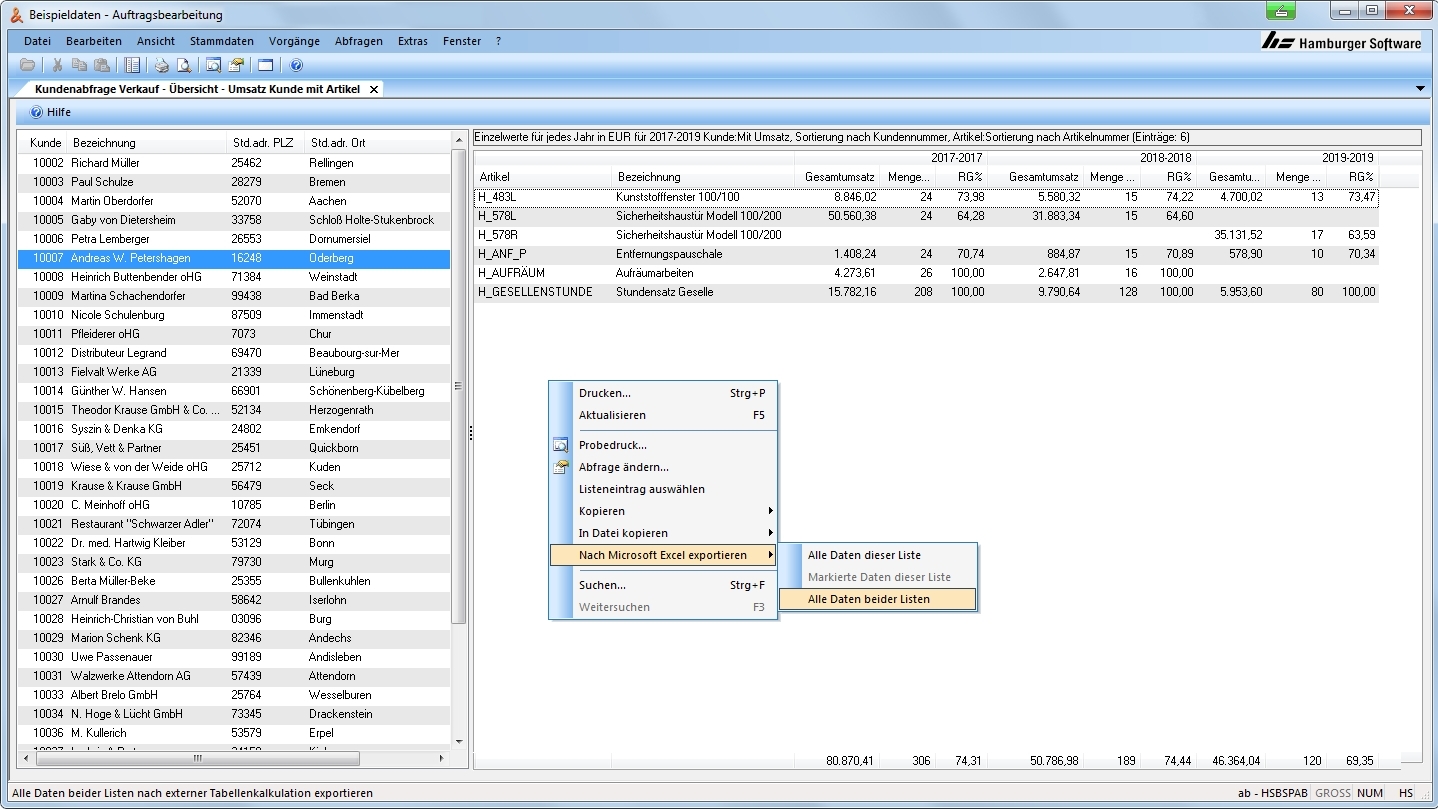Open the Stammdaten menu
This screenshot has width=1438, height=809.
[221, 41]
